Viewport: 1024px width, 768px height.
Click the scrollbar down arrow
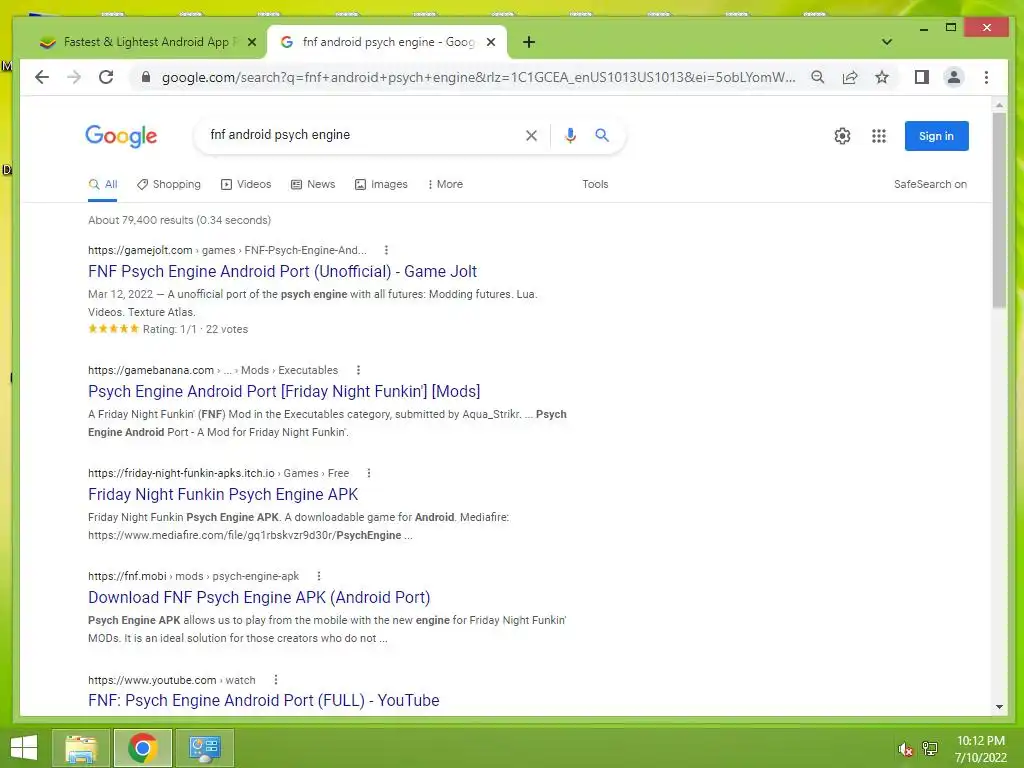coord(999,707)
